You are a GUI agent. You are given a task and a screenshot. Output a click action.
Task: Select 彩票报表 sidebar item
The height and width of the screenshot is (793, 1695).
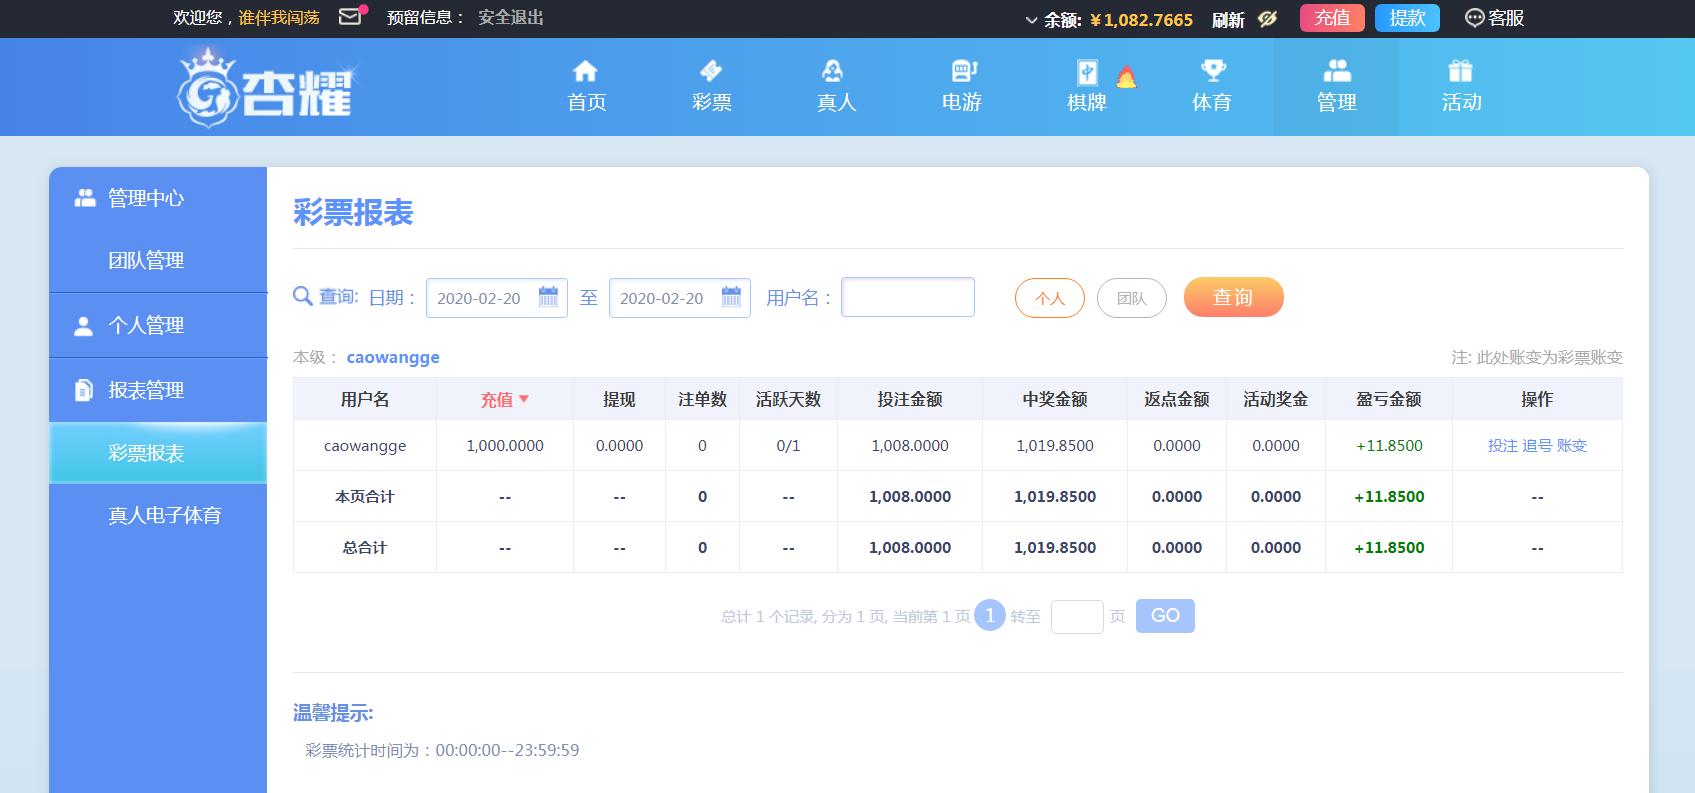(158, 453)
